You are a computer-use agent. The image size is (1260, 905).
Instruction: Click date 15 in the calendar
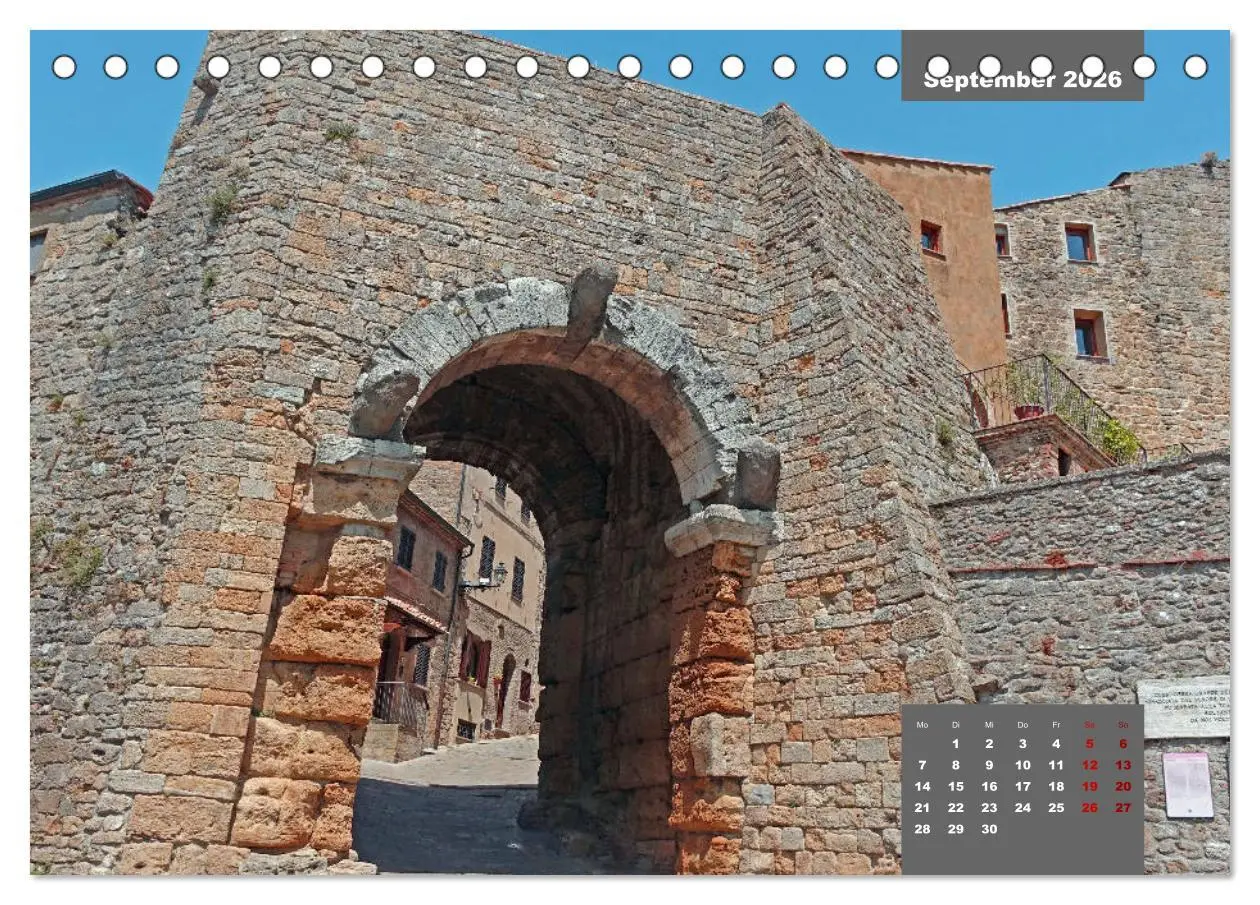955,786
